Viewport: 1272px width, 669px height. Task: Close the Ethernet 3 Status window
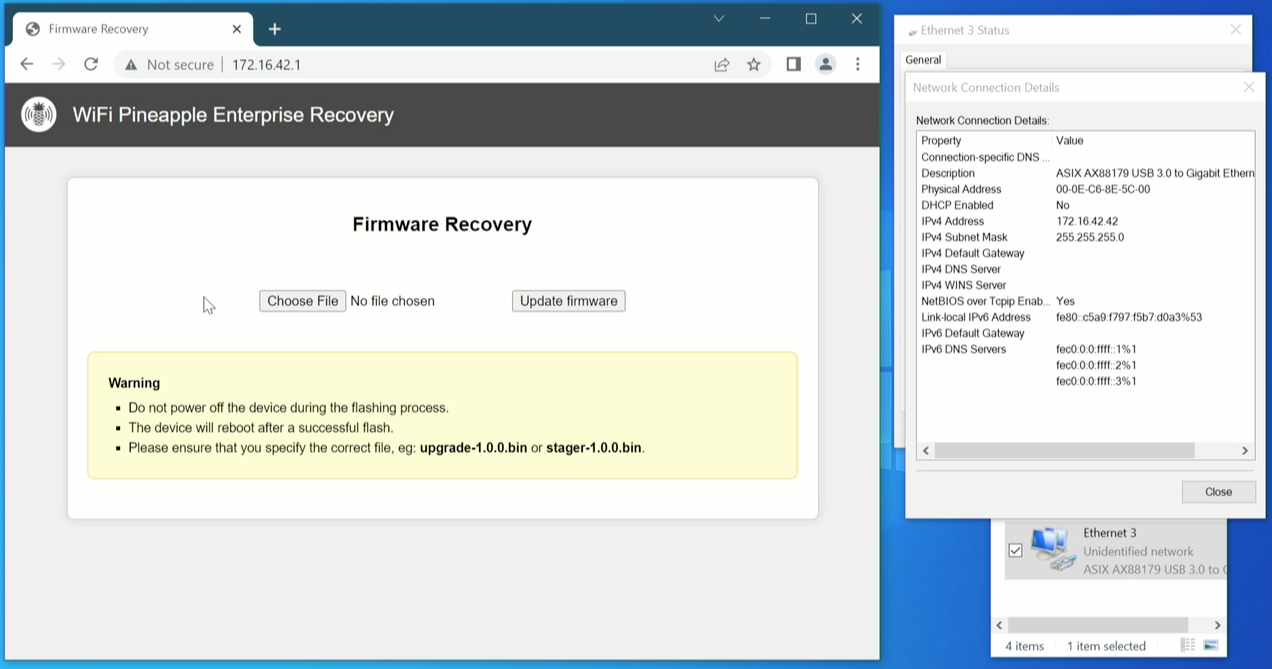[x=1235, y=30]
